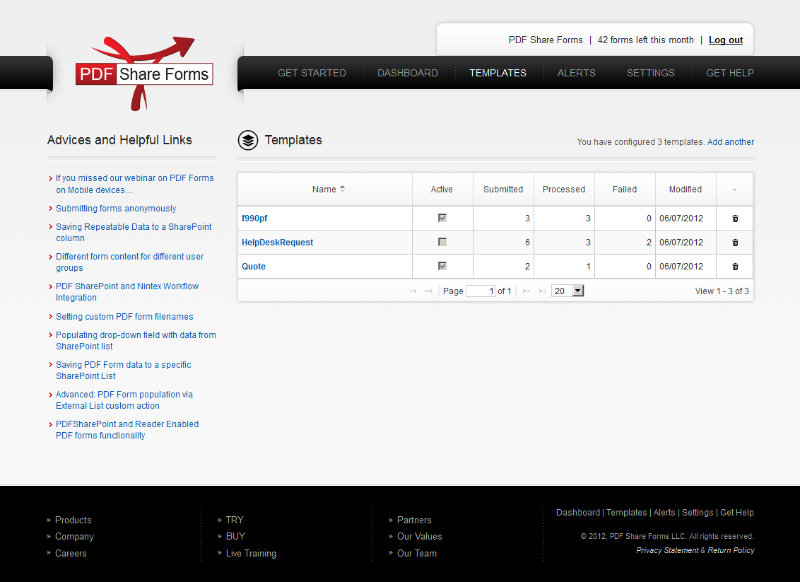Go to first page pager icon
Viewport: 800px width, 582px height.
413,291
